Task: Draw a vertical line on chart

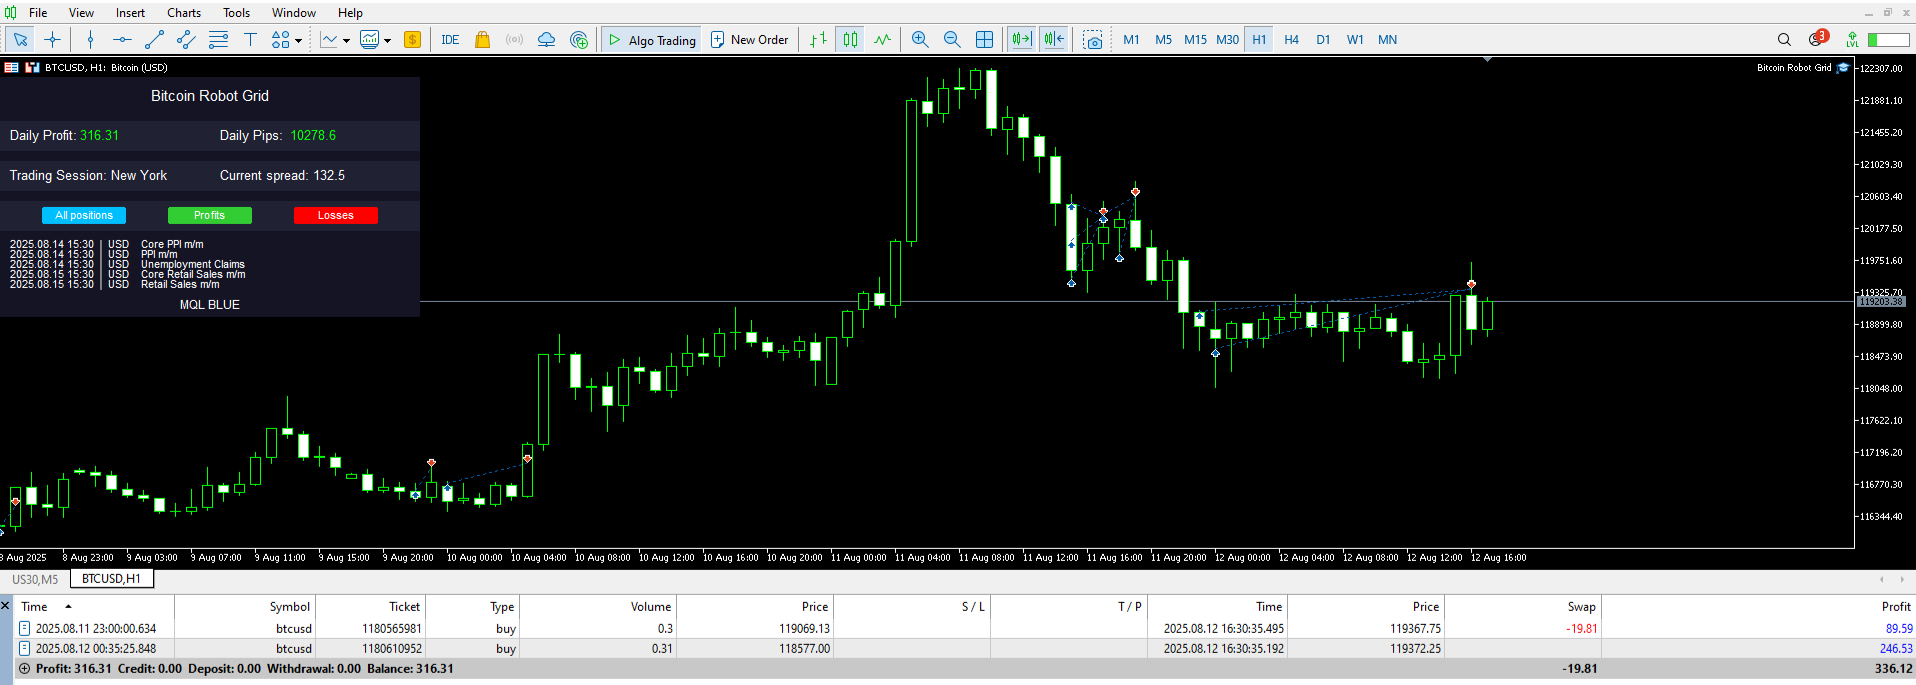Action: (x=90, y=40)
